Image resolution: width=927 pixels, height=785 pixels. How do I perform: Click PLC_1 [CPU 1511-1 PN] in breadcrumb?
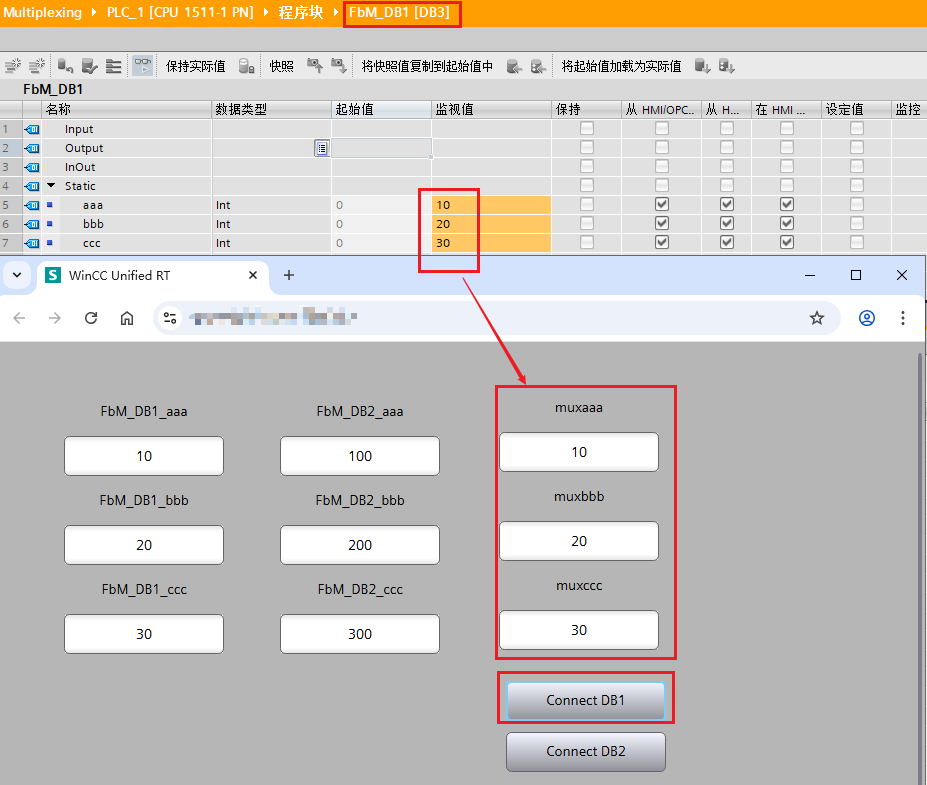coord(180,13)
